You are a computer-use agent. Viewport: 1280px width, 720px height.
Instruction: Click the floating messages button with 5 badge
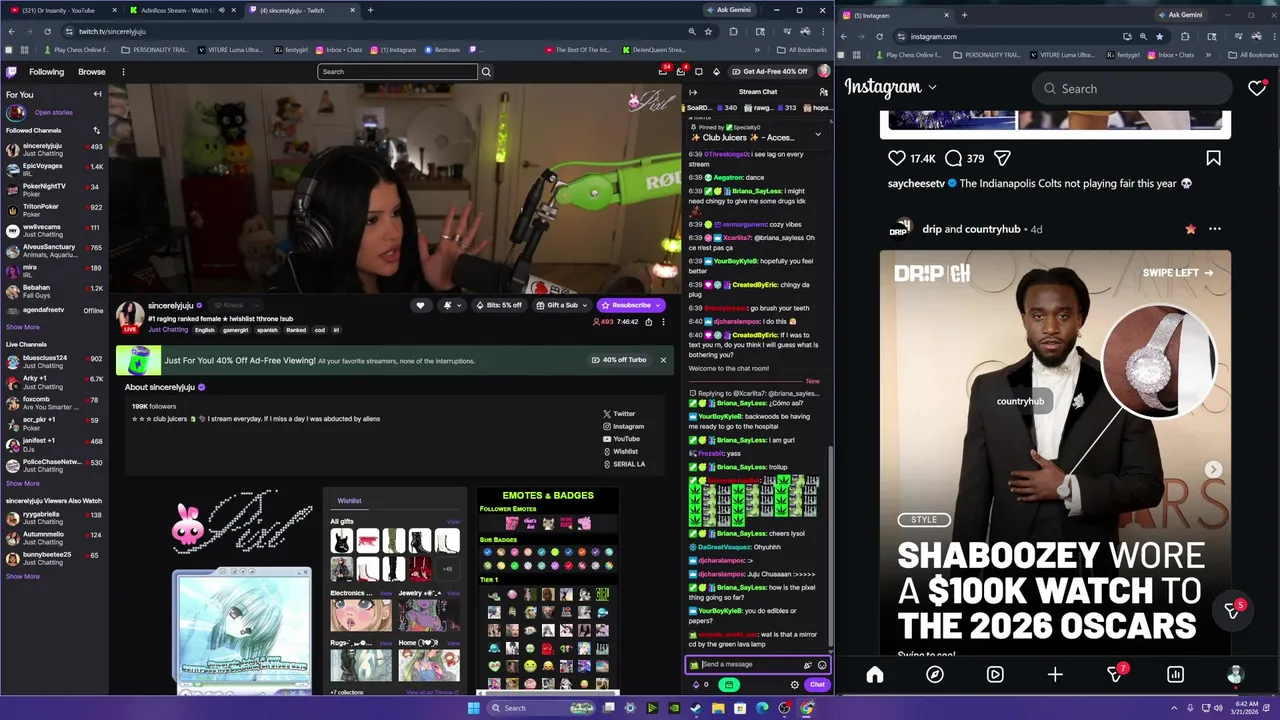1234,609
